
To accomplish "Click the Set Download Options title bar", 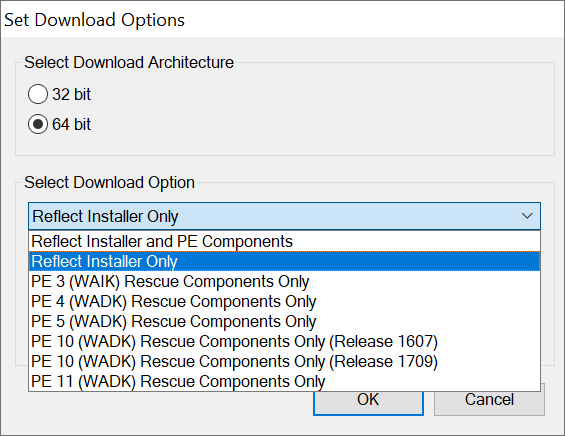I will [x=282, y=19].
